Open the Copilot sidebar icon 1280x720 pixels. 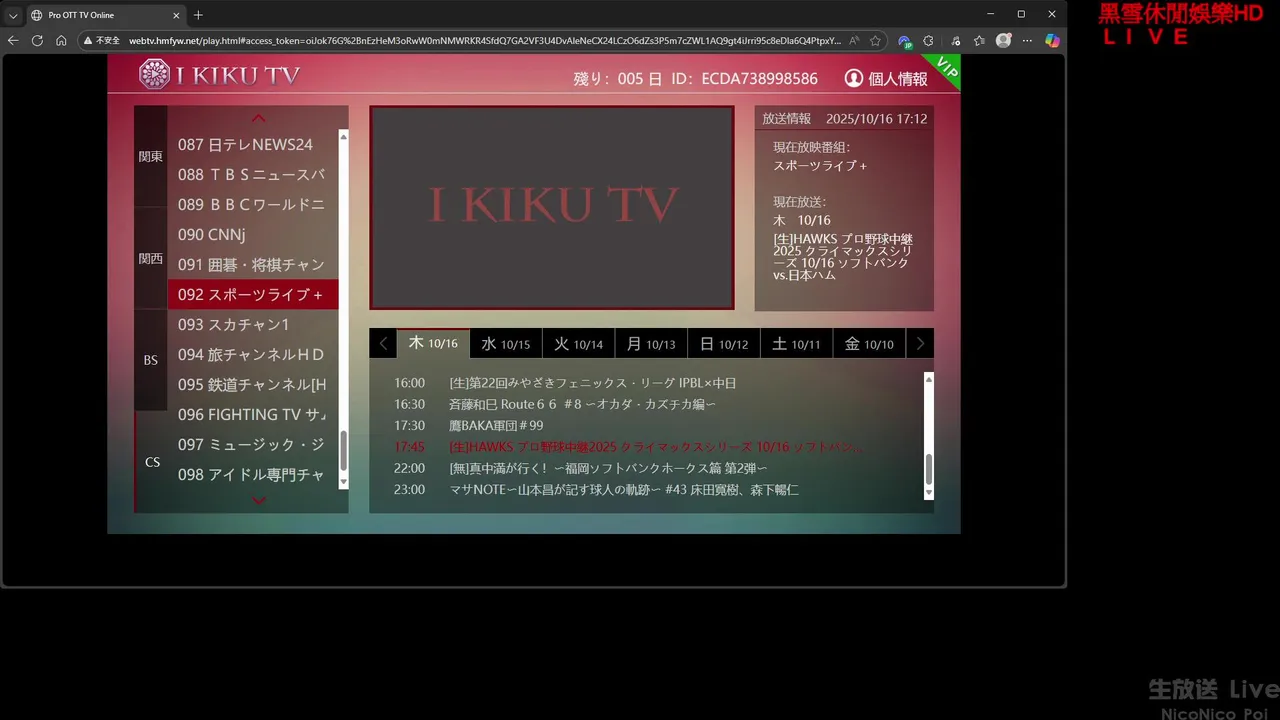[1052, 41]
